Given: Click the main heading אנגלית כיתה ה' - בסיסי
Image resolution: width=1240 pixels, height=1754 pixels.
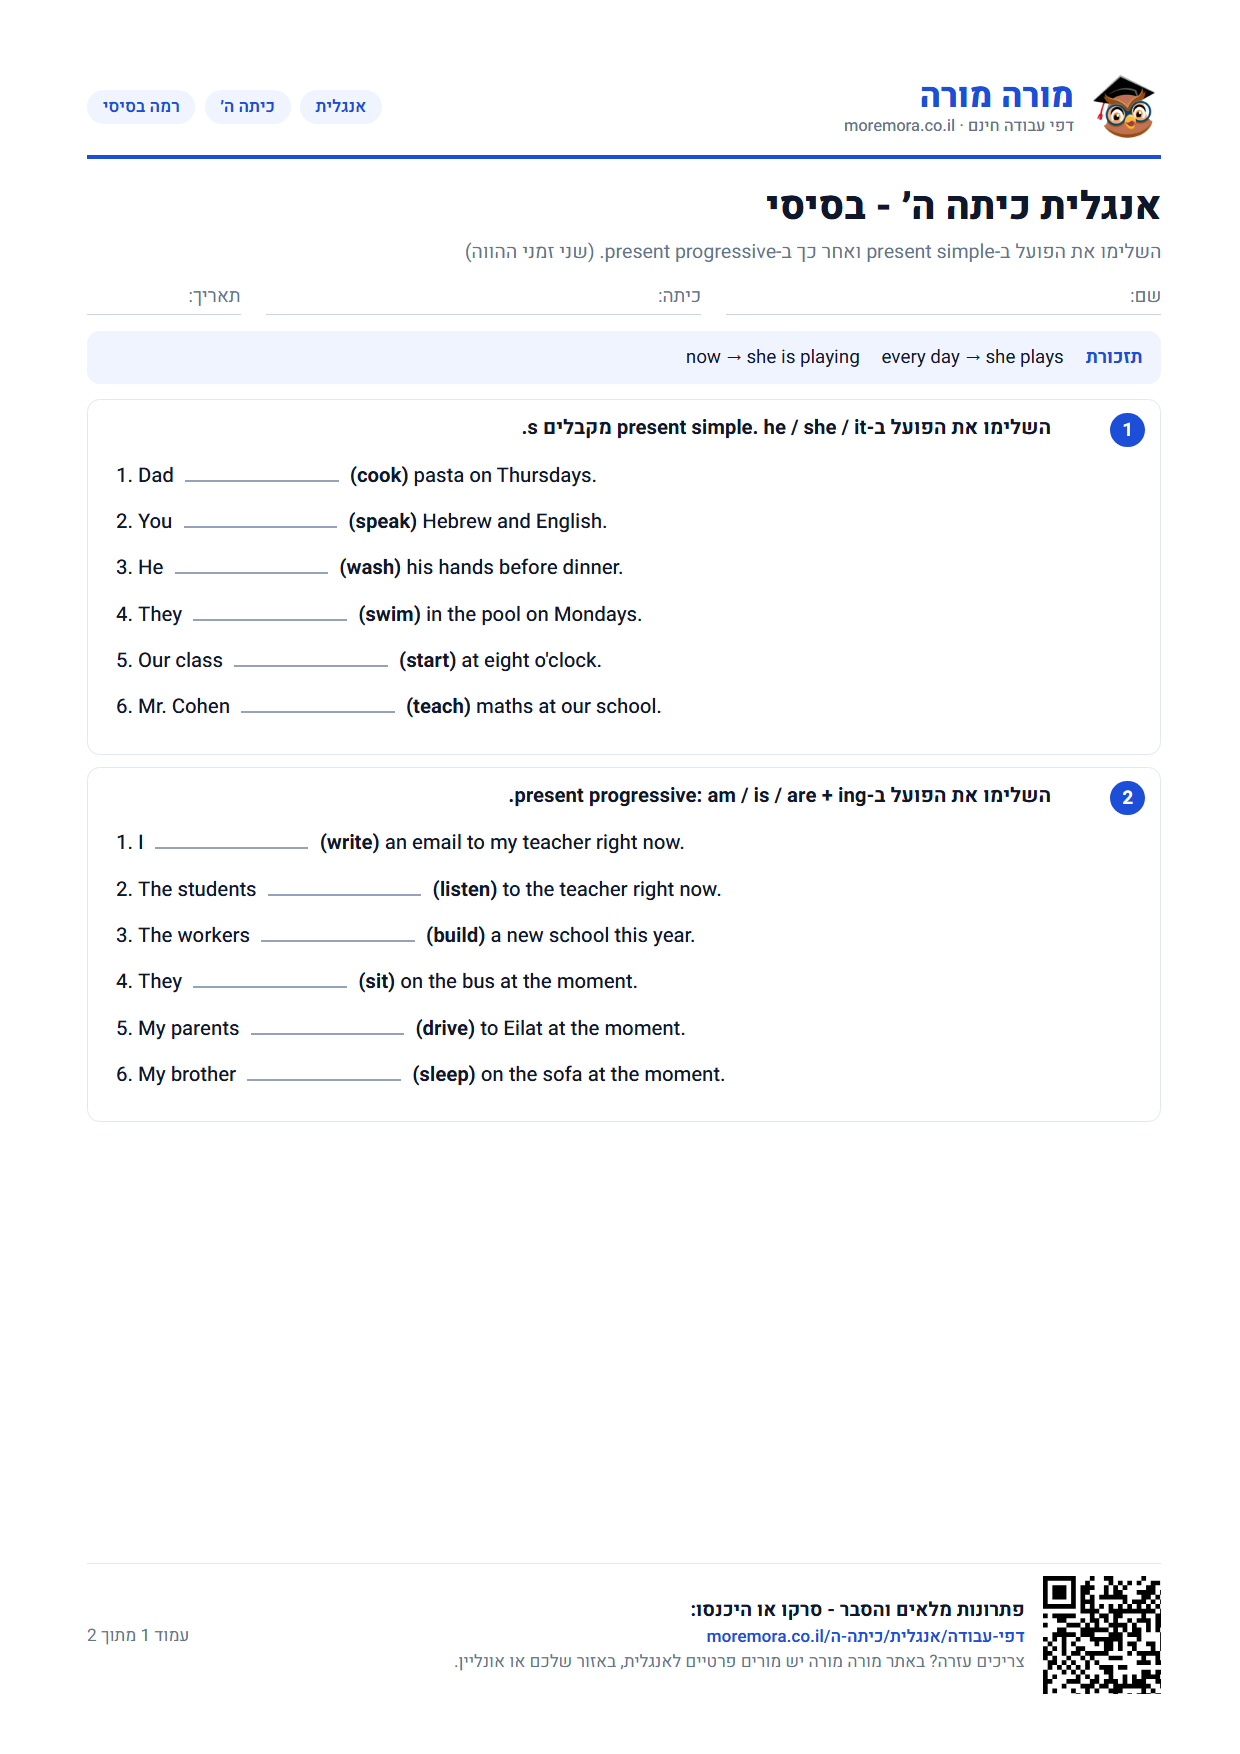Looking at the screenshot, I should (x=963, y=206).
